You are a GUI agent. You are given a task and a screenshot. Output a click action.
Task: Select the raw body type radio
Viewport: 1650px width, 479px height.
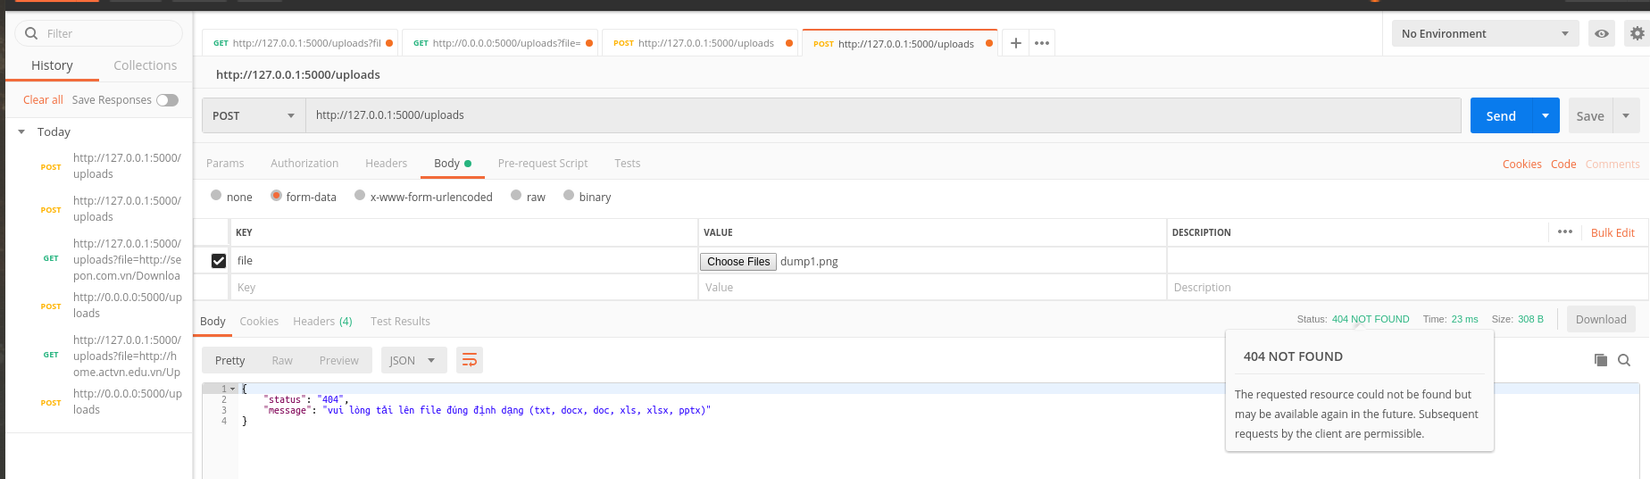coord(516,196)
